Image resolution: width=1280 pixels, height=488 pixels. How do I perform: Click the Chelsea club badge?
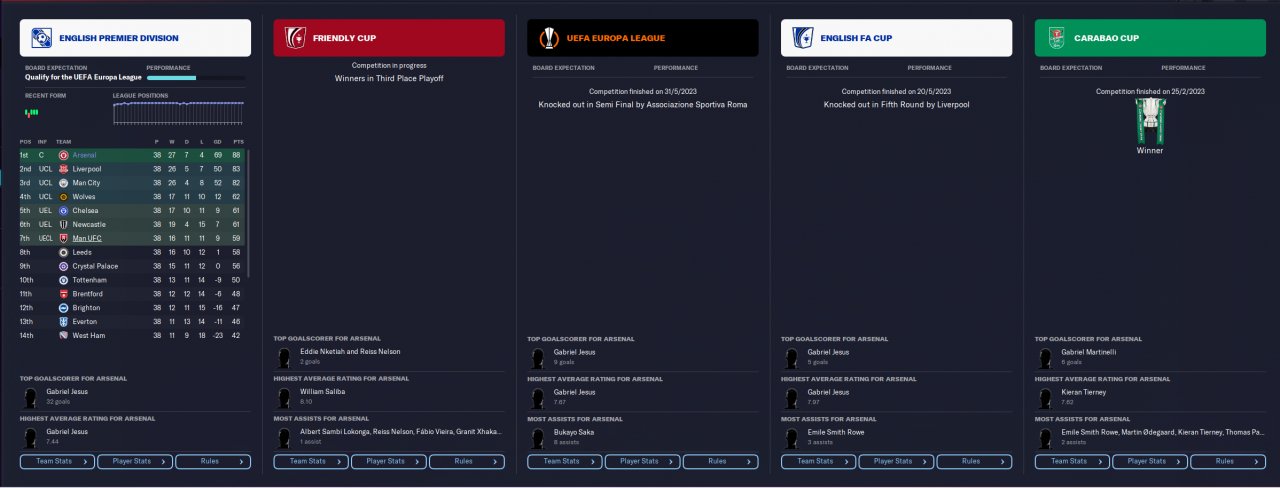(64, 211)
